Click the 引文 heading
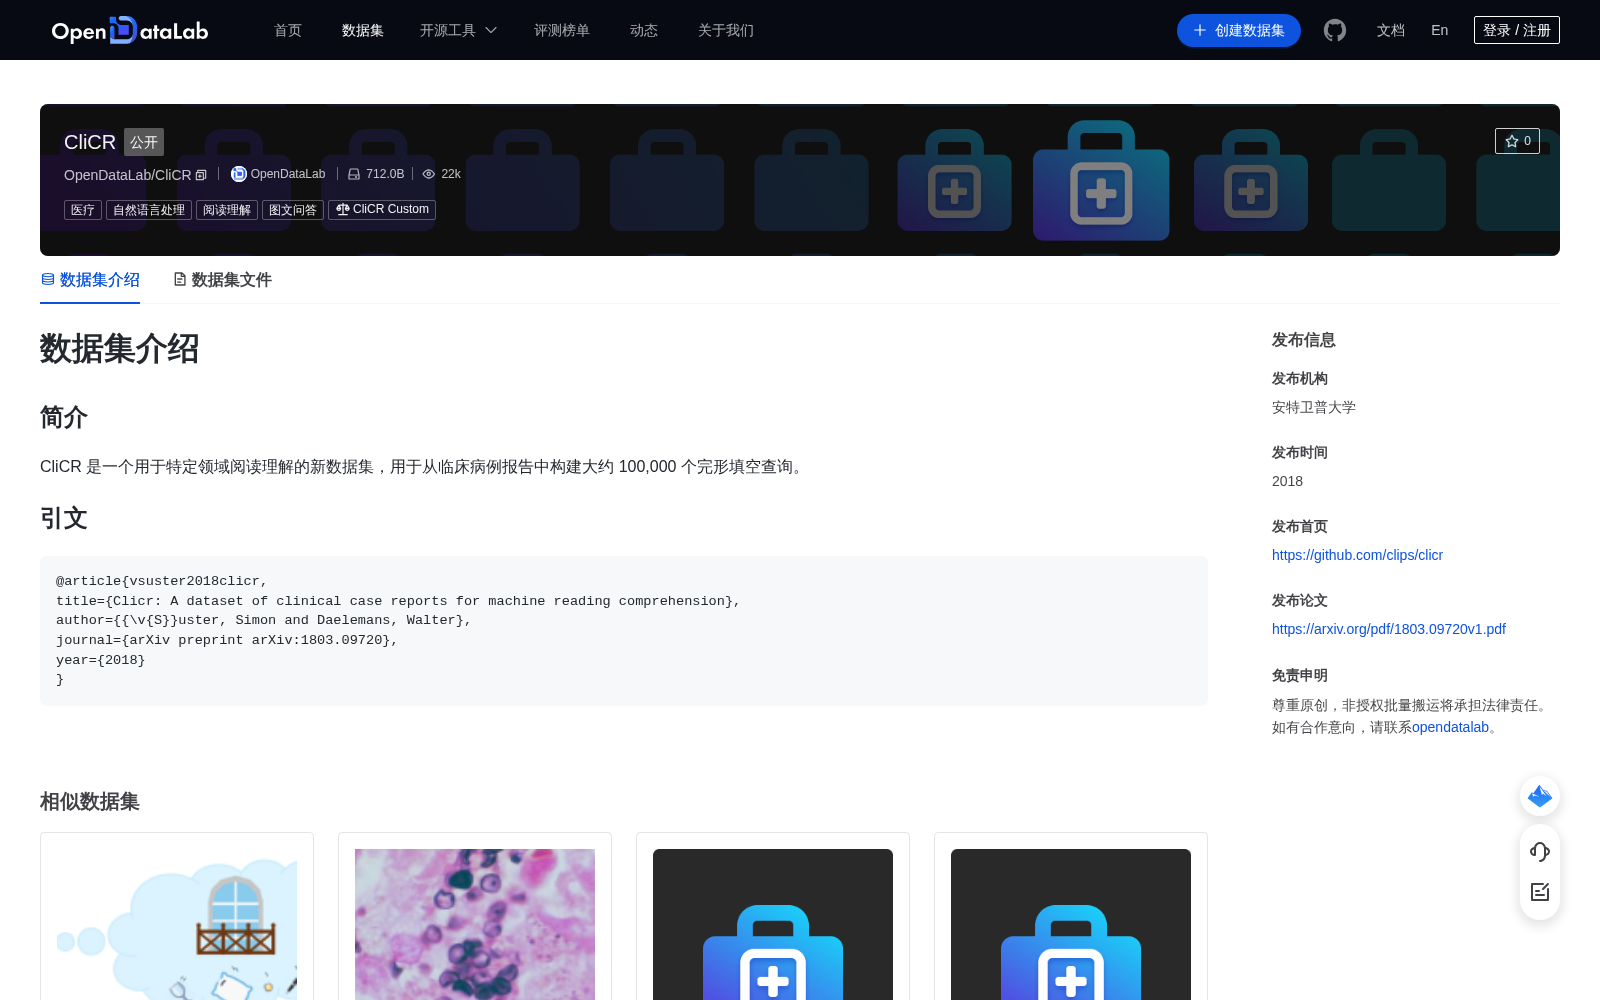The image size is (1600, 1000). tap(64, 518)
